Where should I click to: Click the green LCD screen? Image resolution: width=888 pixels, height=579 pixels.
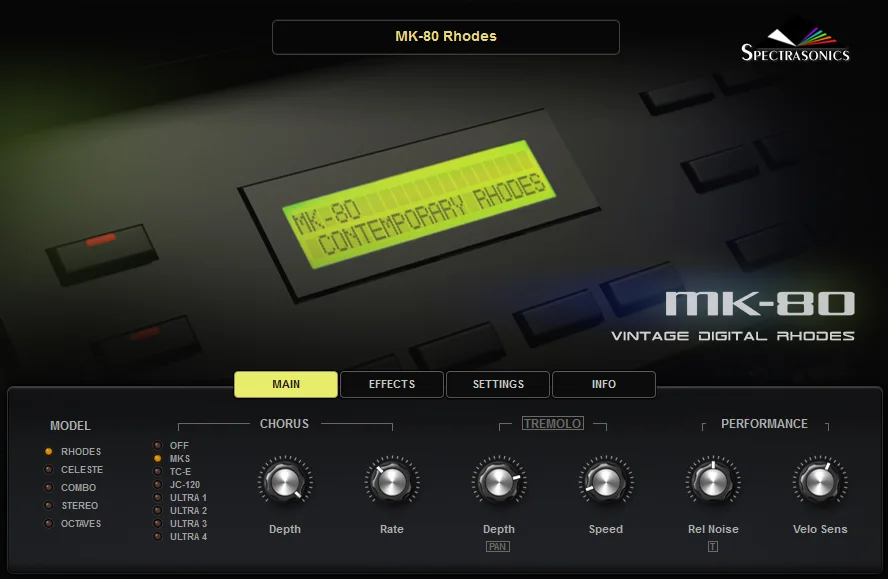tap(419, 204)
